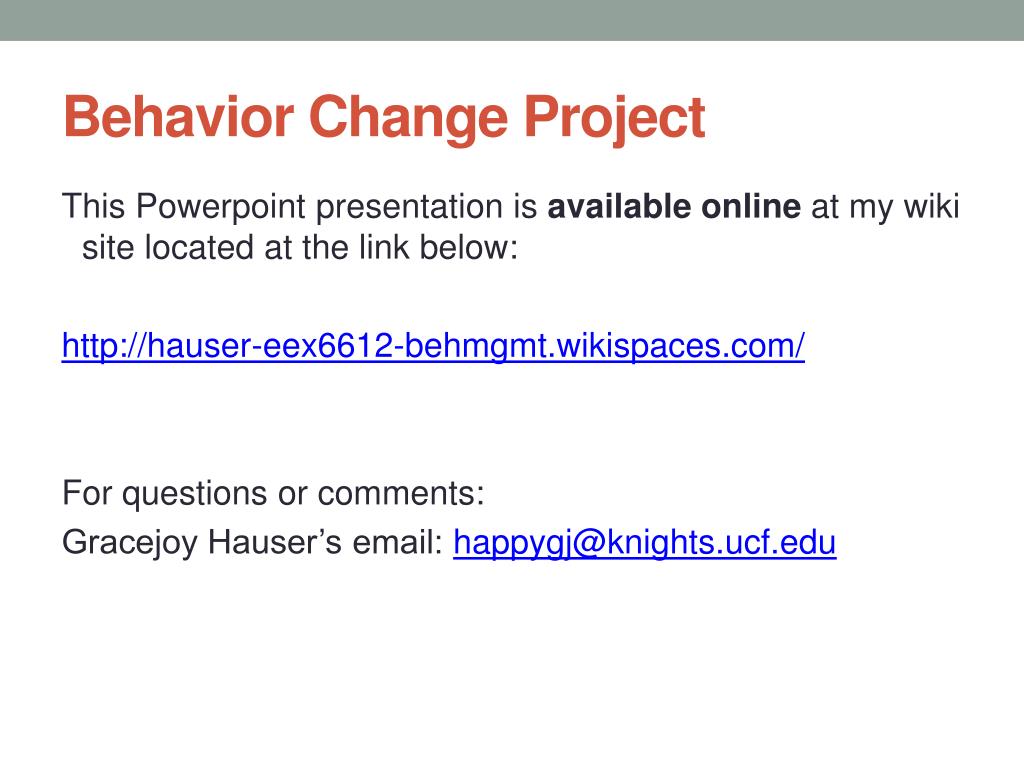Click the word 'Change' in the title
The width and height of the screenshot is (1024, 768).
(408, 119)
